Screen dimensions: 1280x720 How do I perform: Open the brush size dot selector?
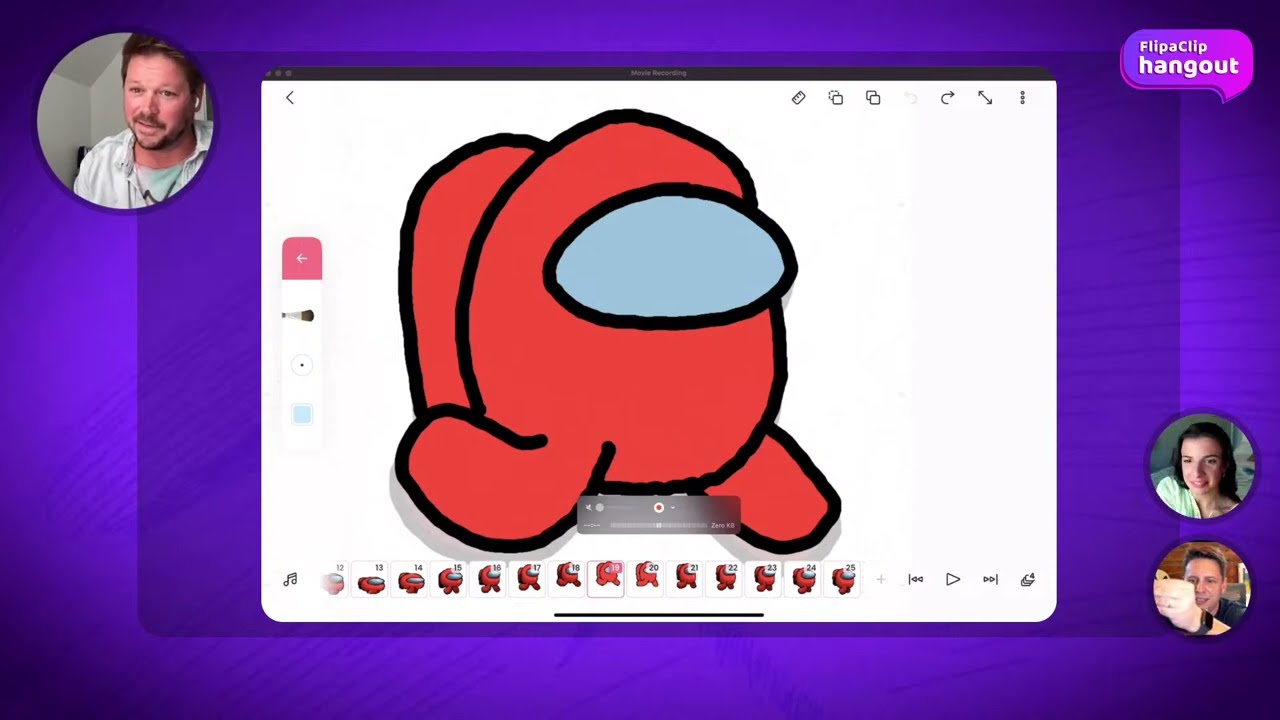[x=302, y=365]
